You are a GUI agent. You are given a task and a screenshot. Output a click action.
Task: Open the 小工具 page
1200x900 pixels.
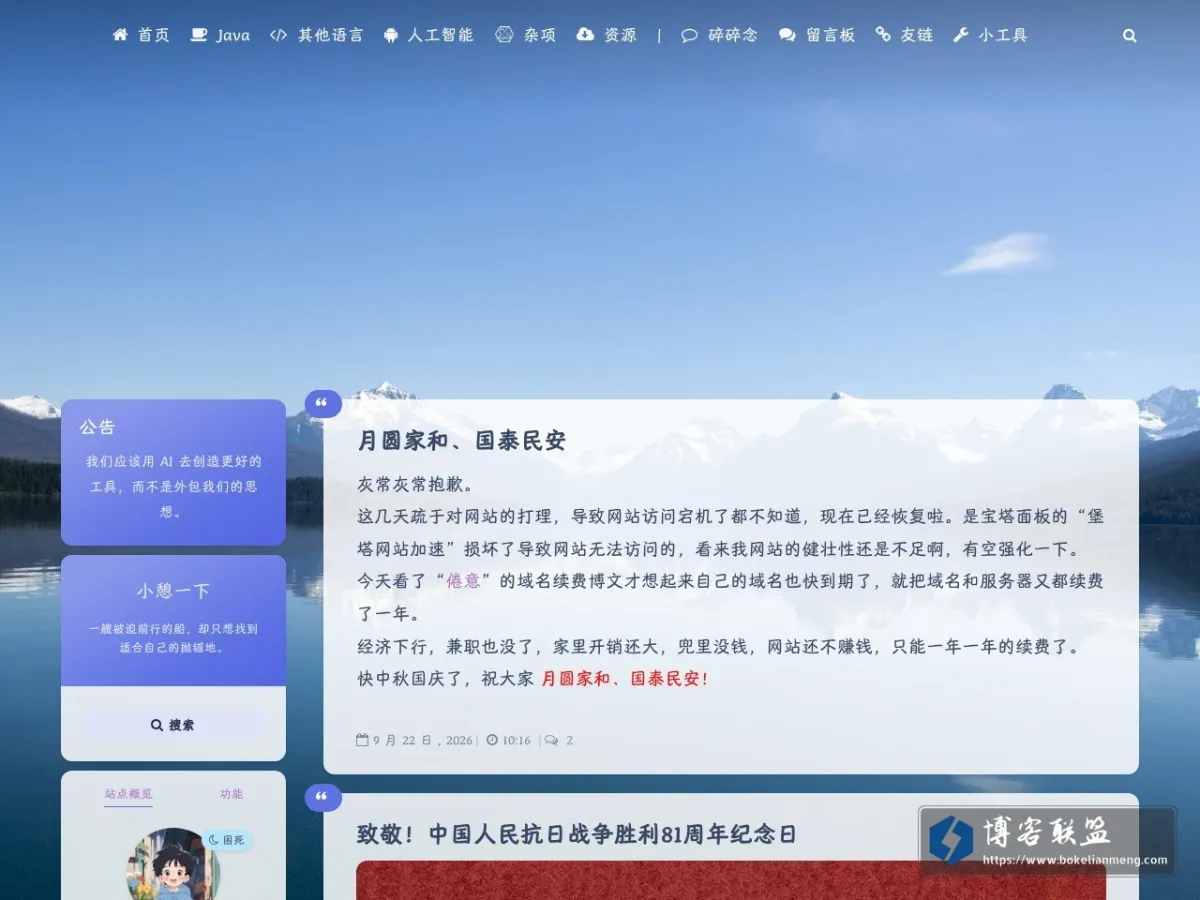point(1003,35)
